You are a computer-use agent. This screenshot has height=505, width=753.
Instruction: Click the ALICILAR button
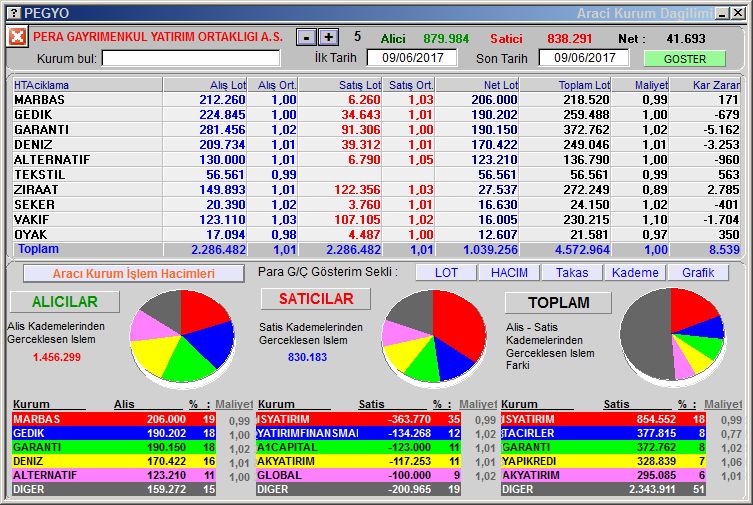tap(65, 301)
